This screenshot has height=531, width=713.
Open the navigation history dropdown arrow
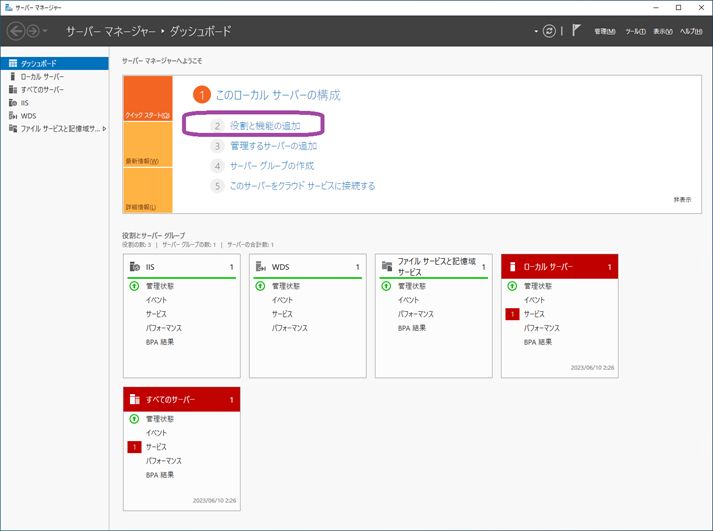tap(46, 31)
